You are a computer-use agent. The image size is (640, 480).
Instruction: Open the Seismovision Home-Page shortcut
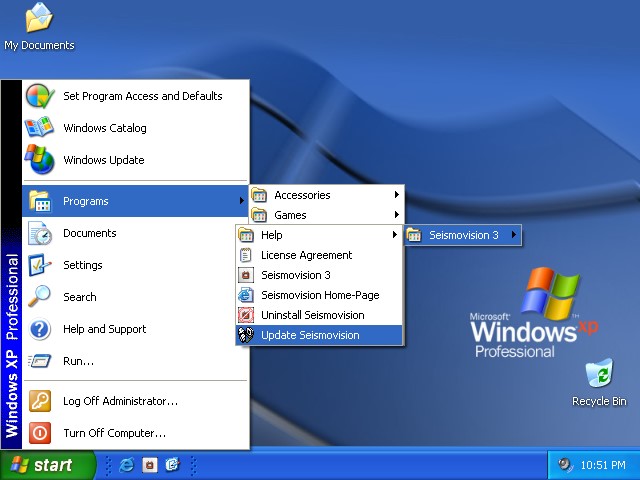click(x=319, y=295)
